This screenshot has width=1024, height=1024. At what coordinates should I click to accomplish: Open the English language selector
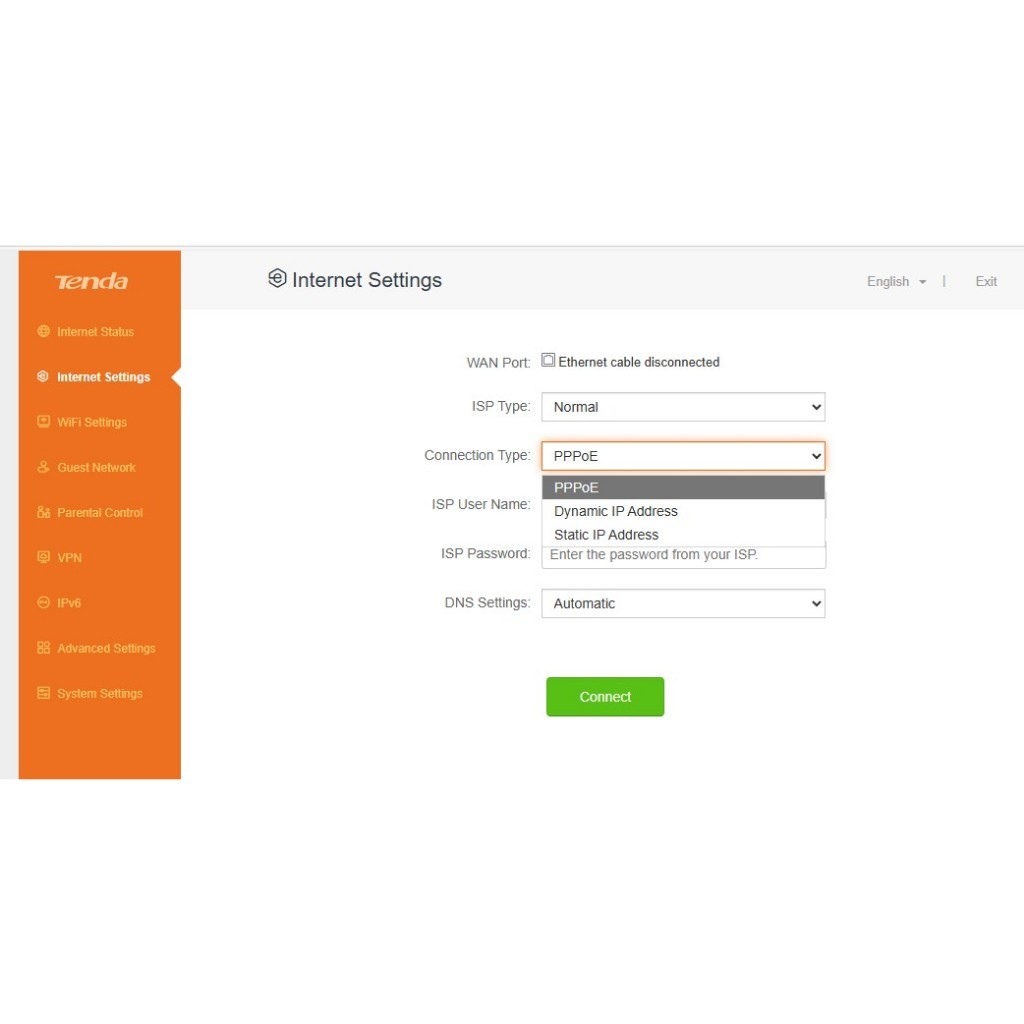point(895,282)
